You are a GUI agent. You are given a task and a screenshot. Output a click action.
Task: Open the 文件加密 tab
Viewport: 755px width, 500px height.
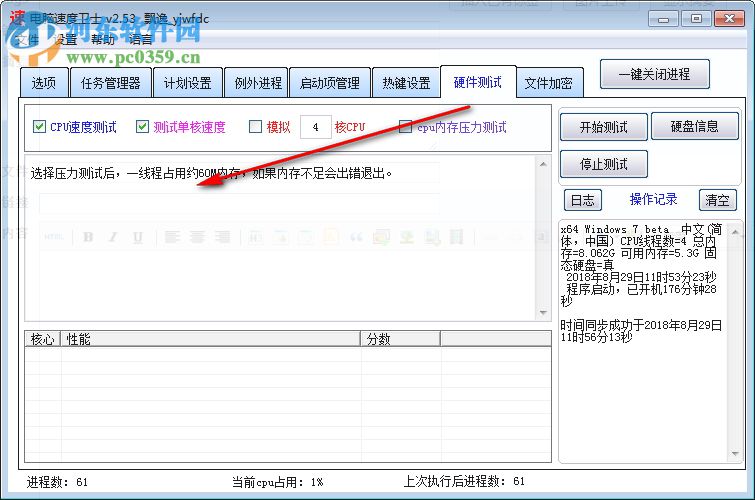coord(548,83)
